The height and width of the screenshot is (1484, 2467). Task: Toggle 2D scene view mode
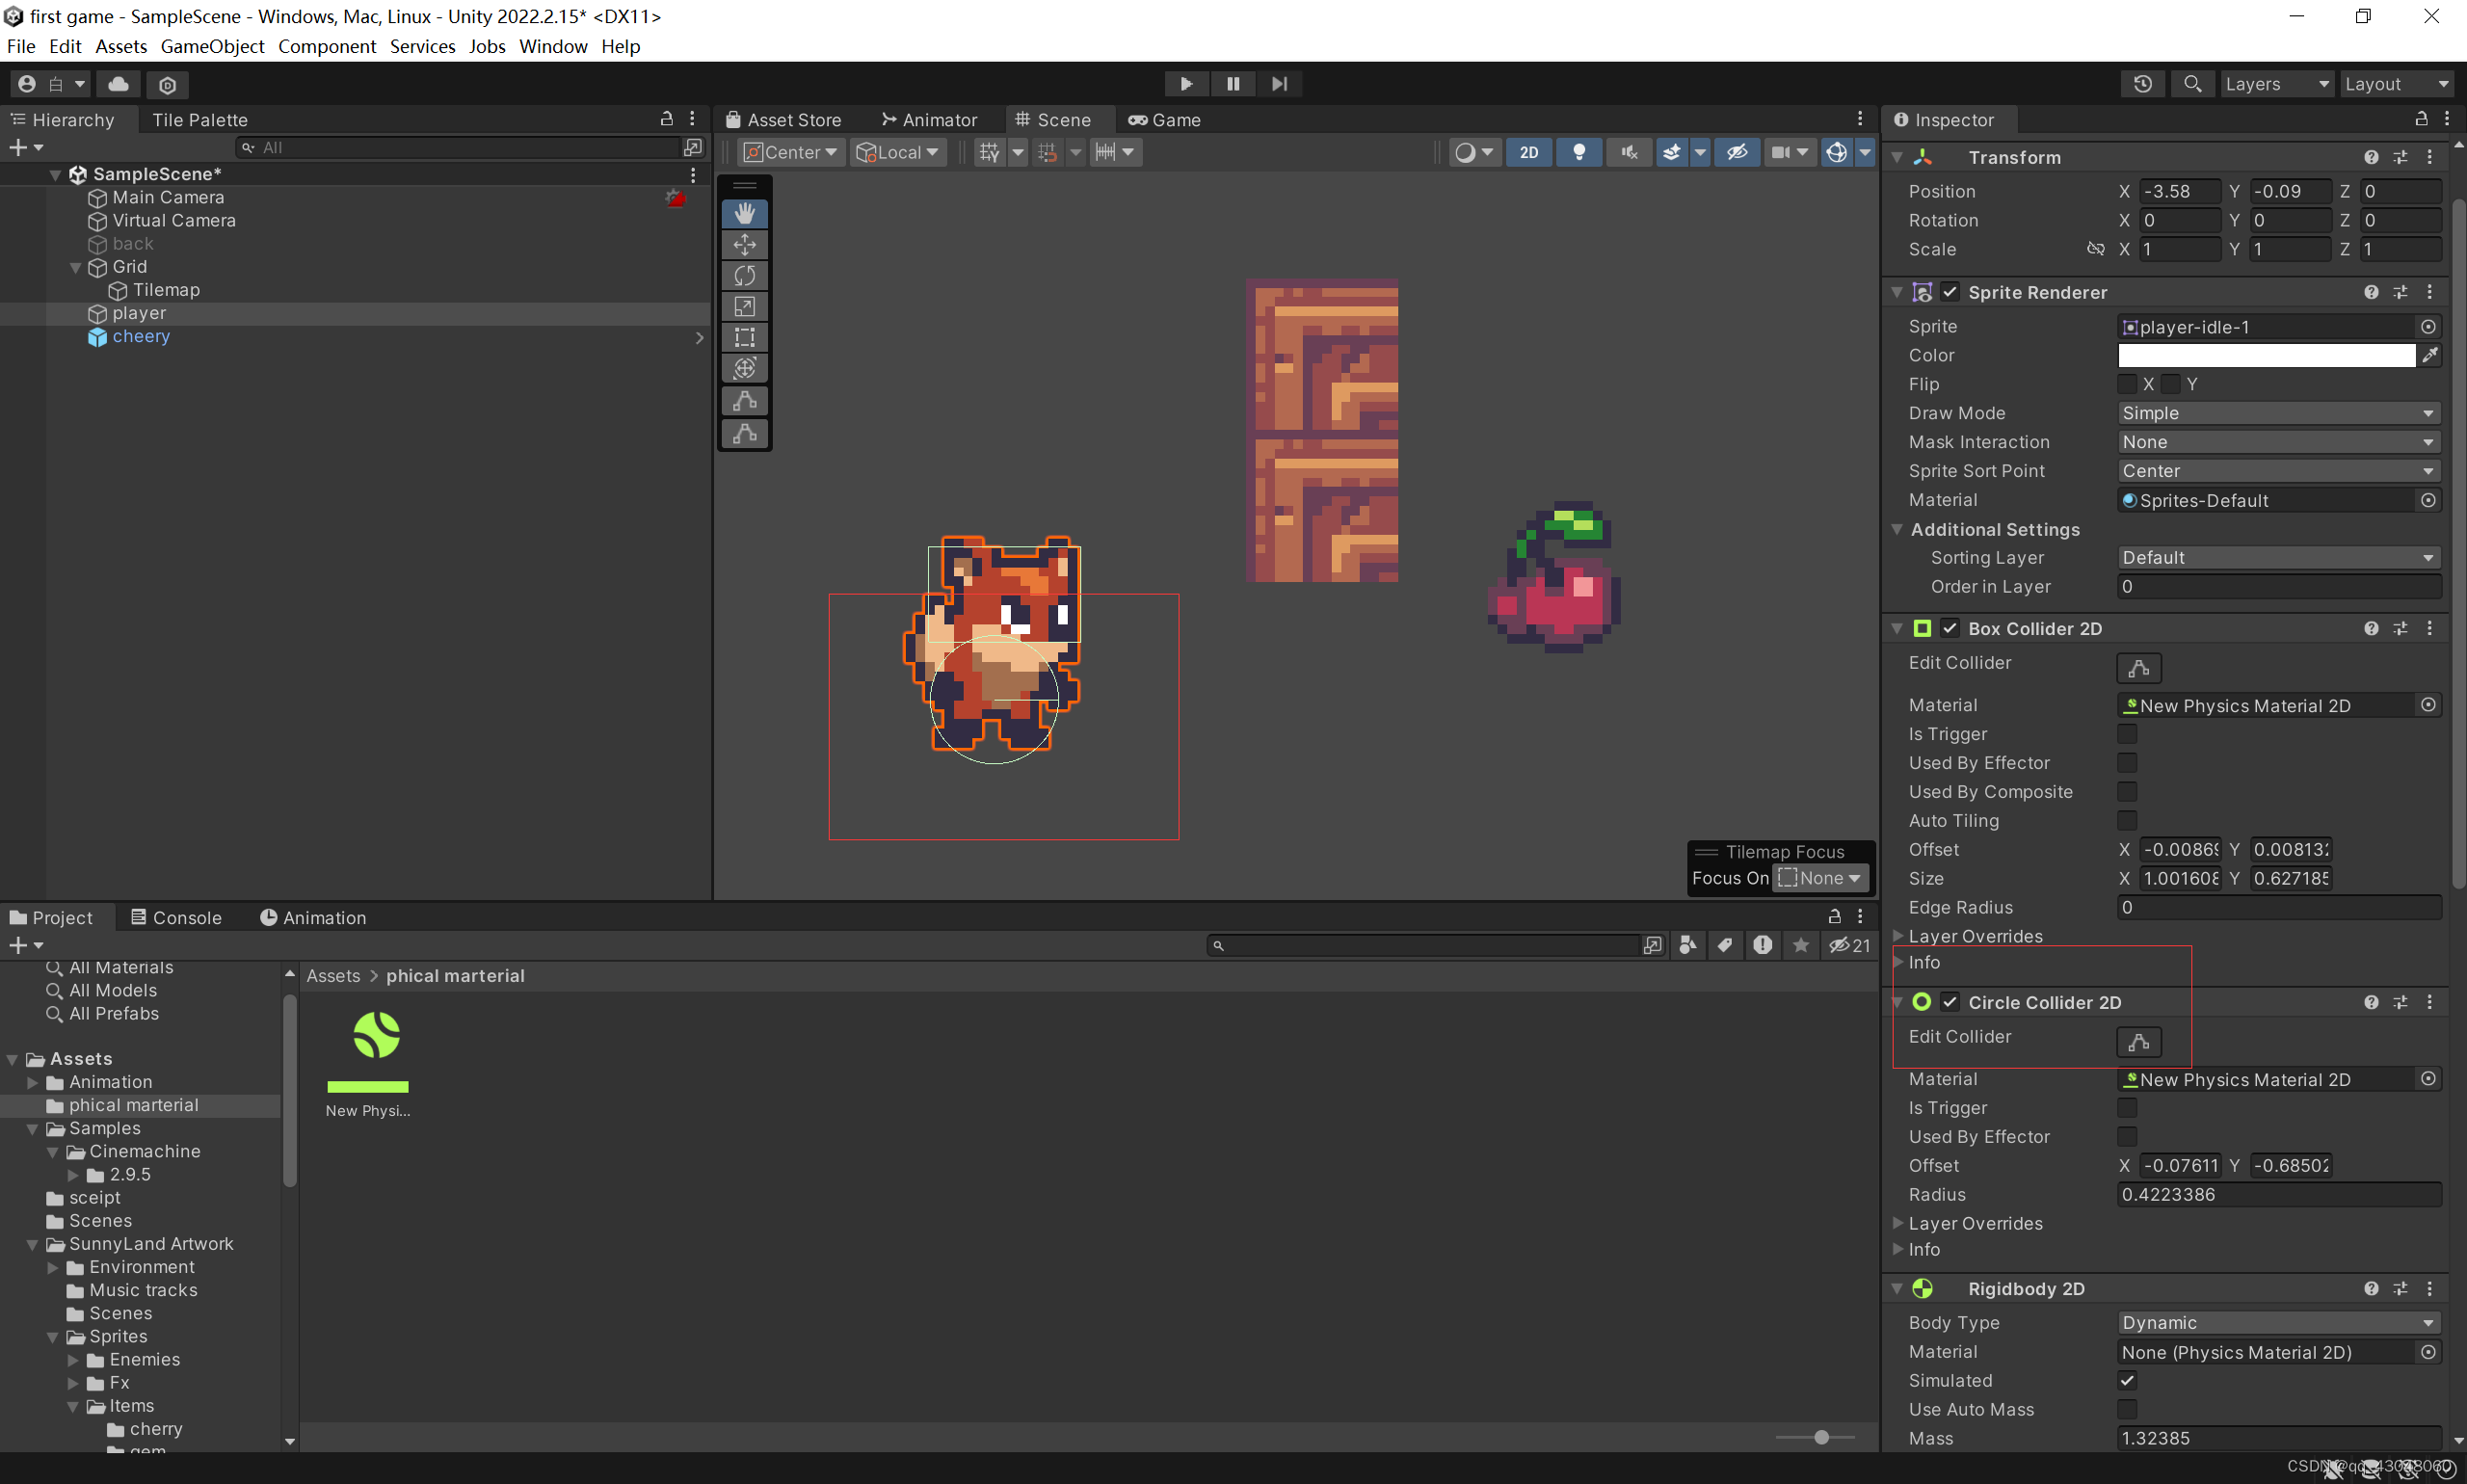(x=1528, y=152)
